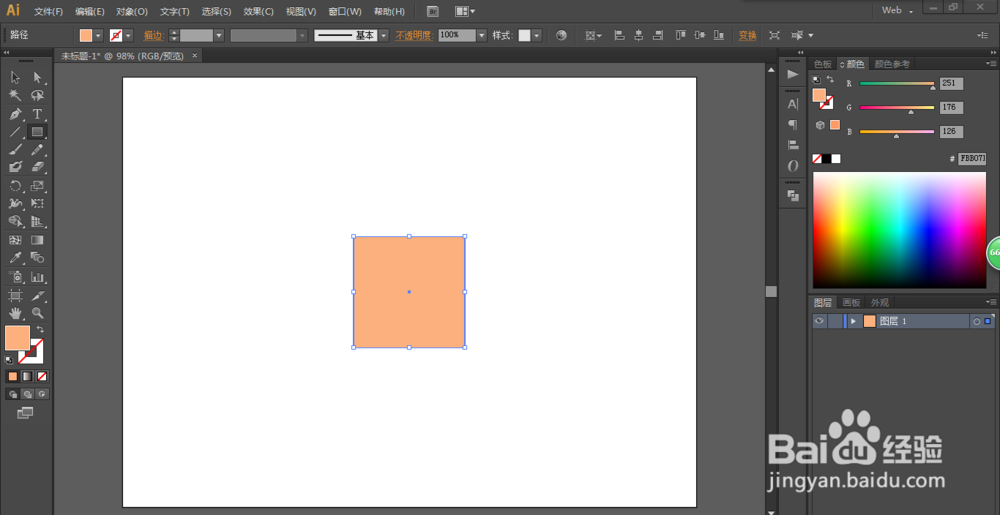Select the Mesh tool
Screen dimensions: 1000x515
pos(16,240)
